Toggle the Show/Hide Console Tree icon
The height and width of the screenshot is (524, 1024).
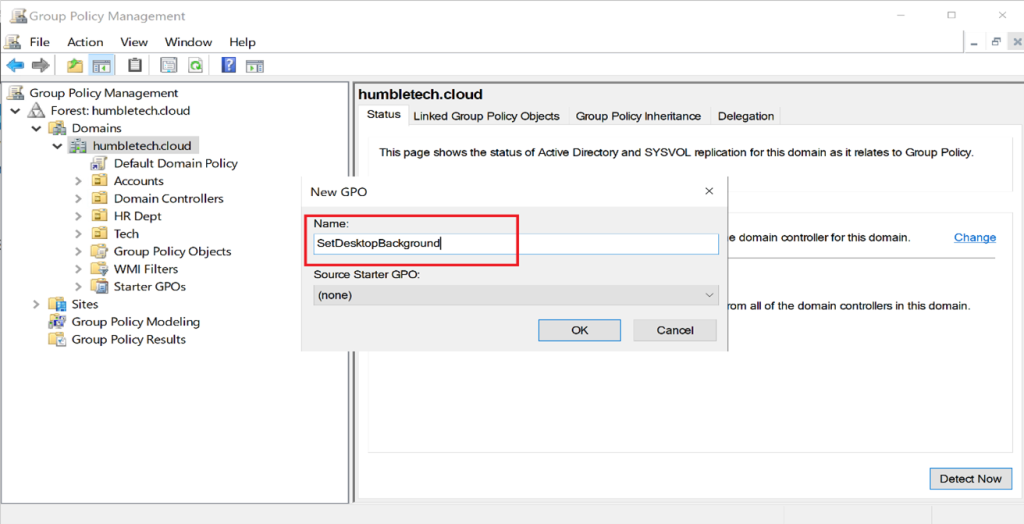tap(101, 66)
